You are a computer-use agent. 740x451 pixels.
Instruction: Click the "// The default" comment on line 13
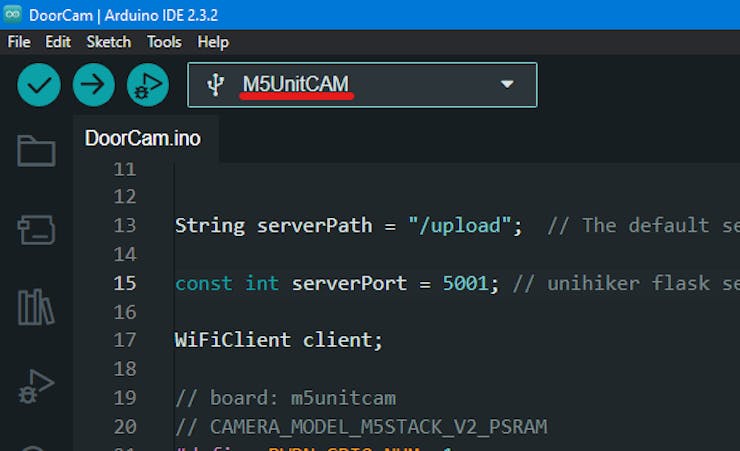(x=629, y=226)
